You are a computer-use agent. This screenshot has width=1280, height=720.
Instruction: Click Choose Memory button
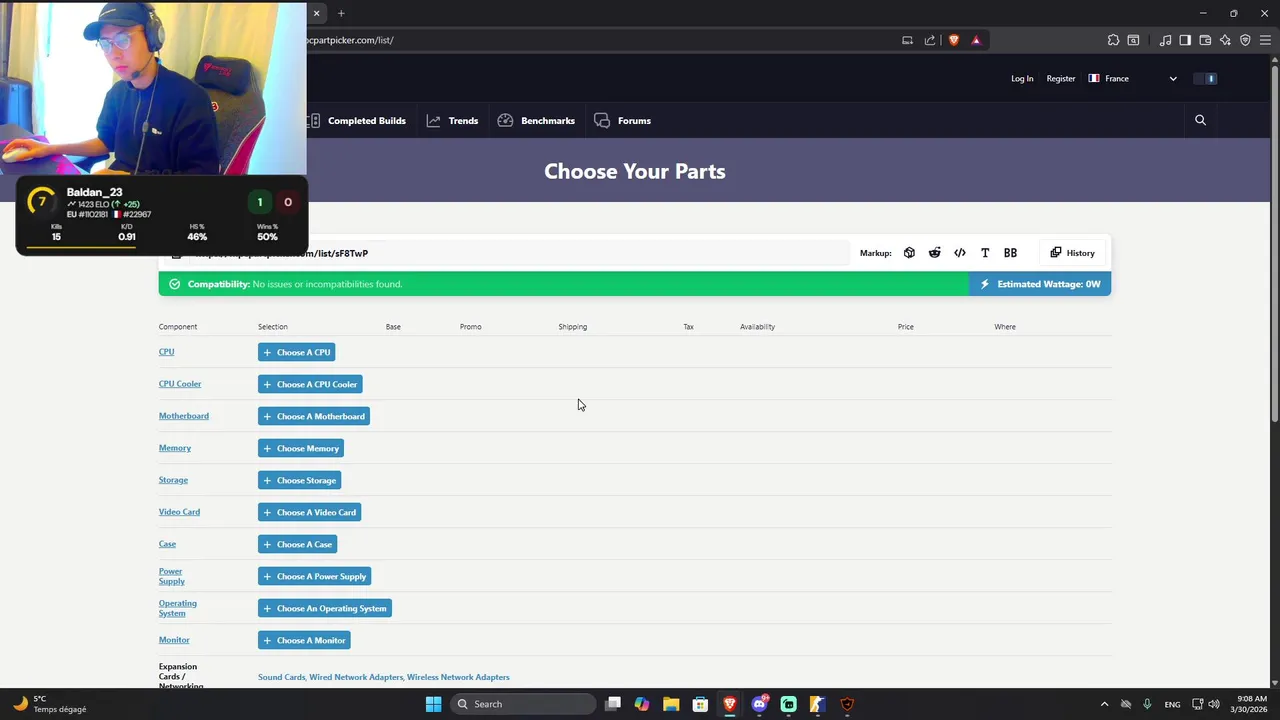tap(301, 448)
